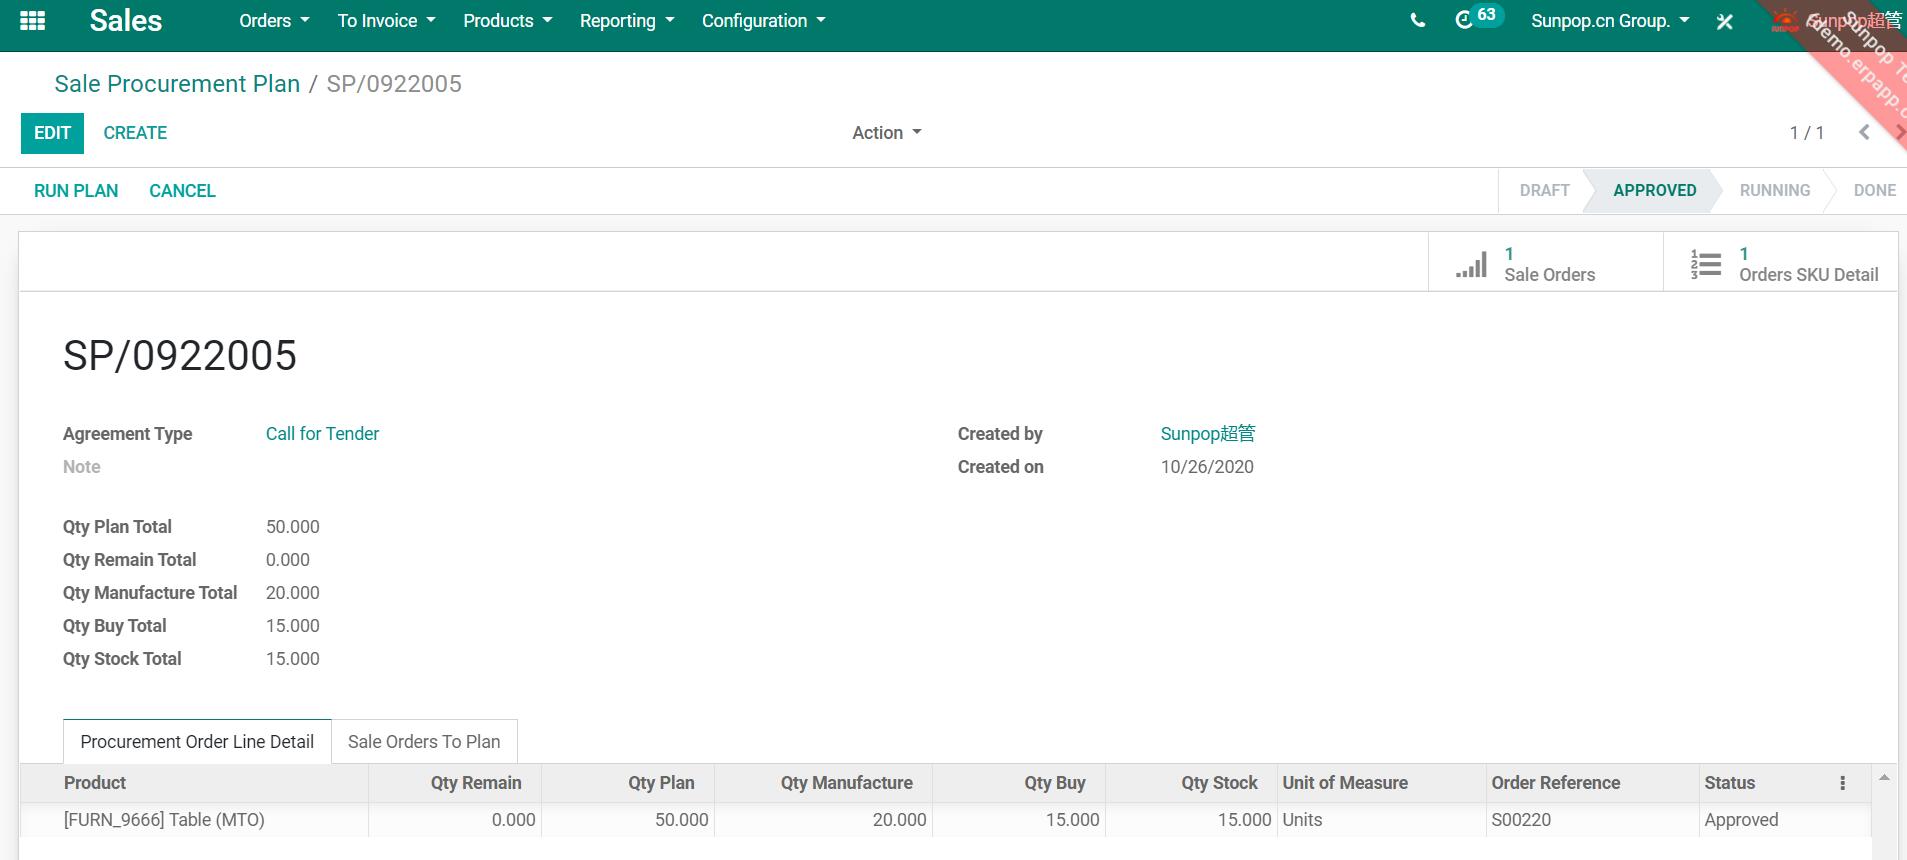Go to previous record arrow

(x=1864, y=133)
